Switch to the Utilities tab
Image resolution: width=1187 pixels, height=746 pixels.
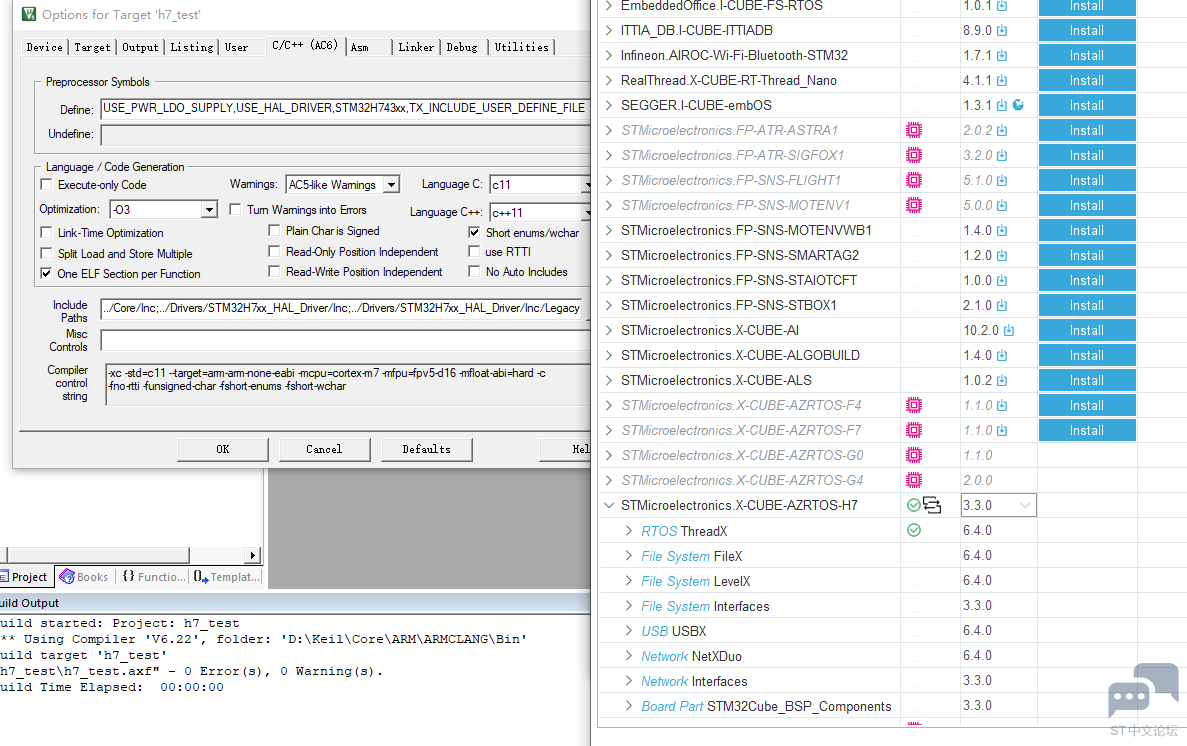(522, 47)
